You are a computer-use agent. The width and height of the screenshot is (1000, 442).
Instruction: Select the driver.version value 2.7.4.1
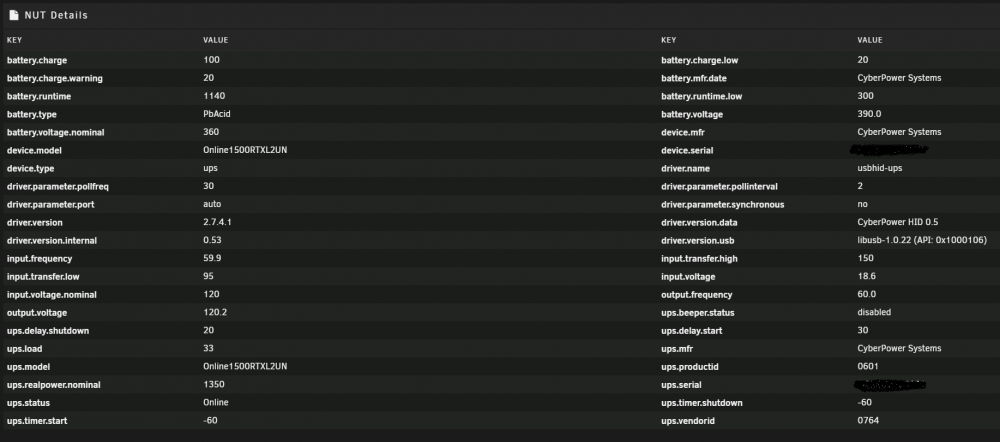click(x=217, y=223)
